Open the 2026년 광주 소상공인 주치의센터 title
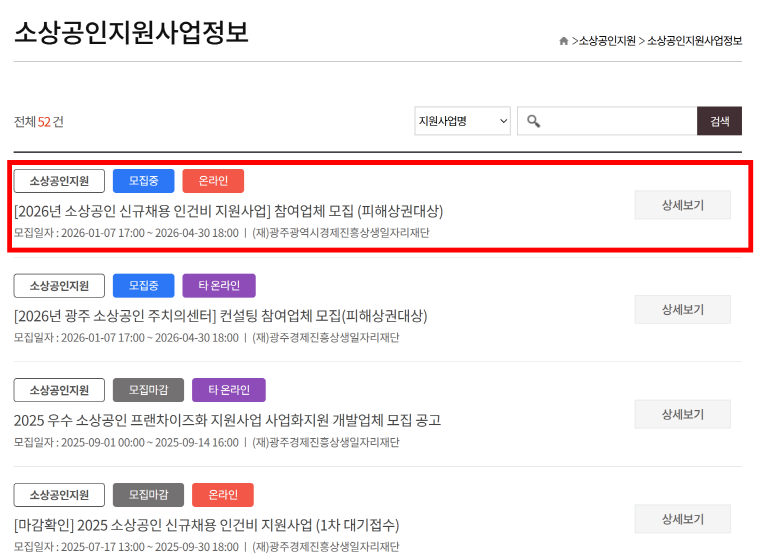Image resolution: width=760 pixels, height=559 pixels. (220, 316)
